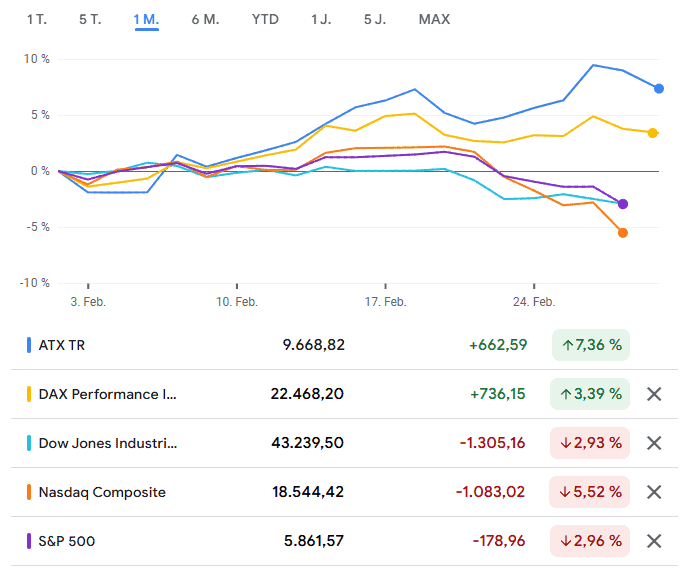
Task: Click the Dow Jones price 43.239,50
Action: (x=308, y=443)
